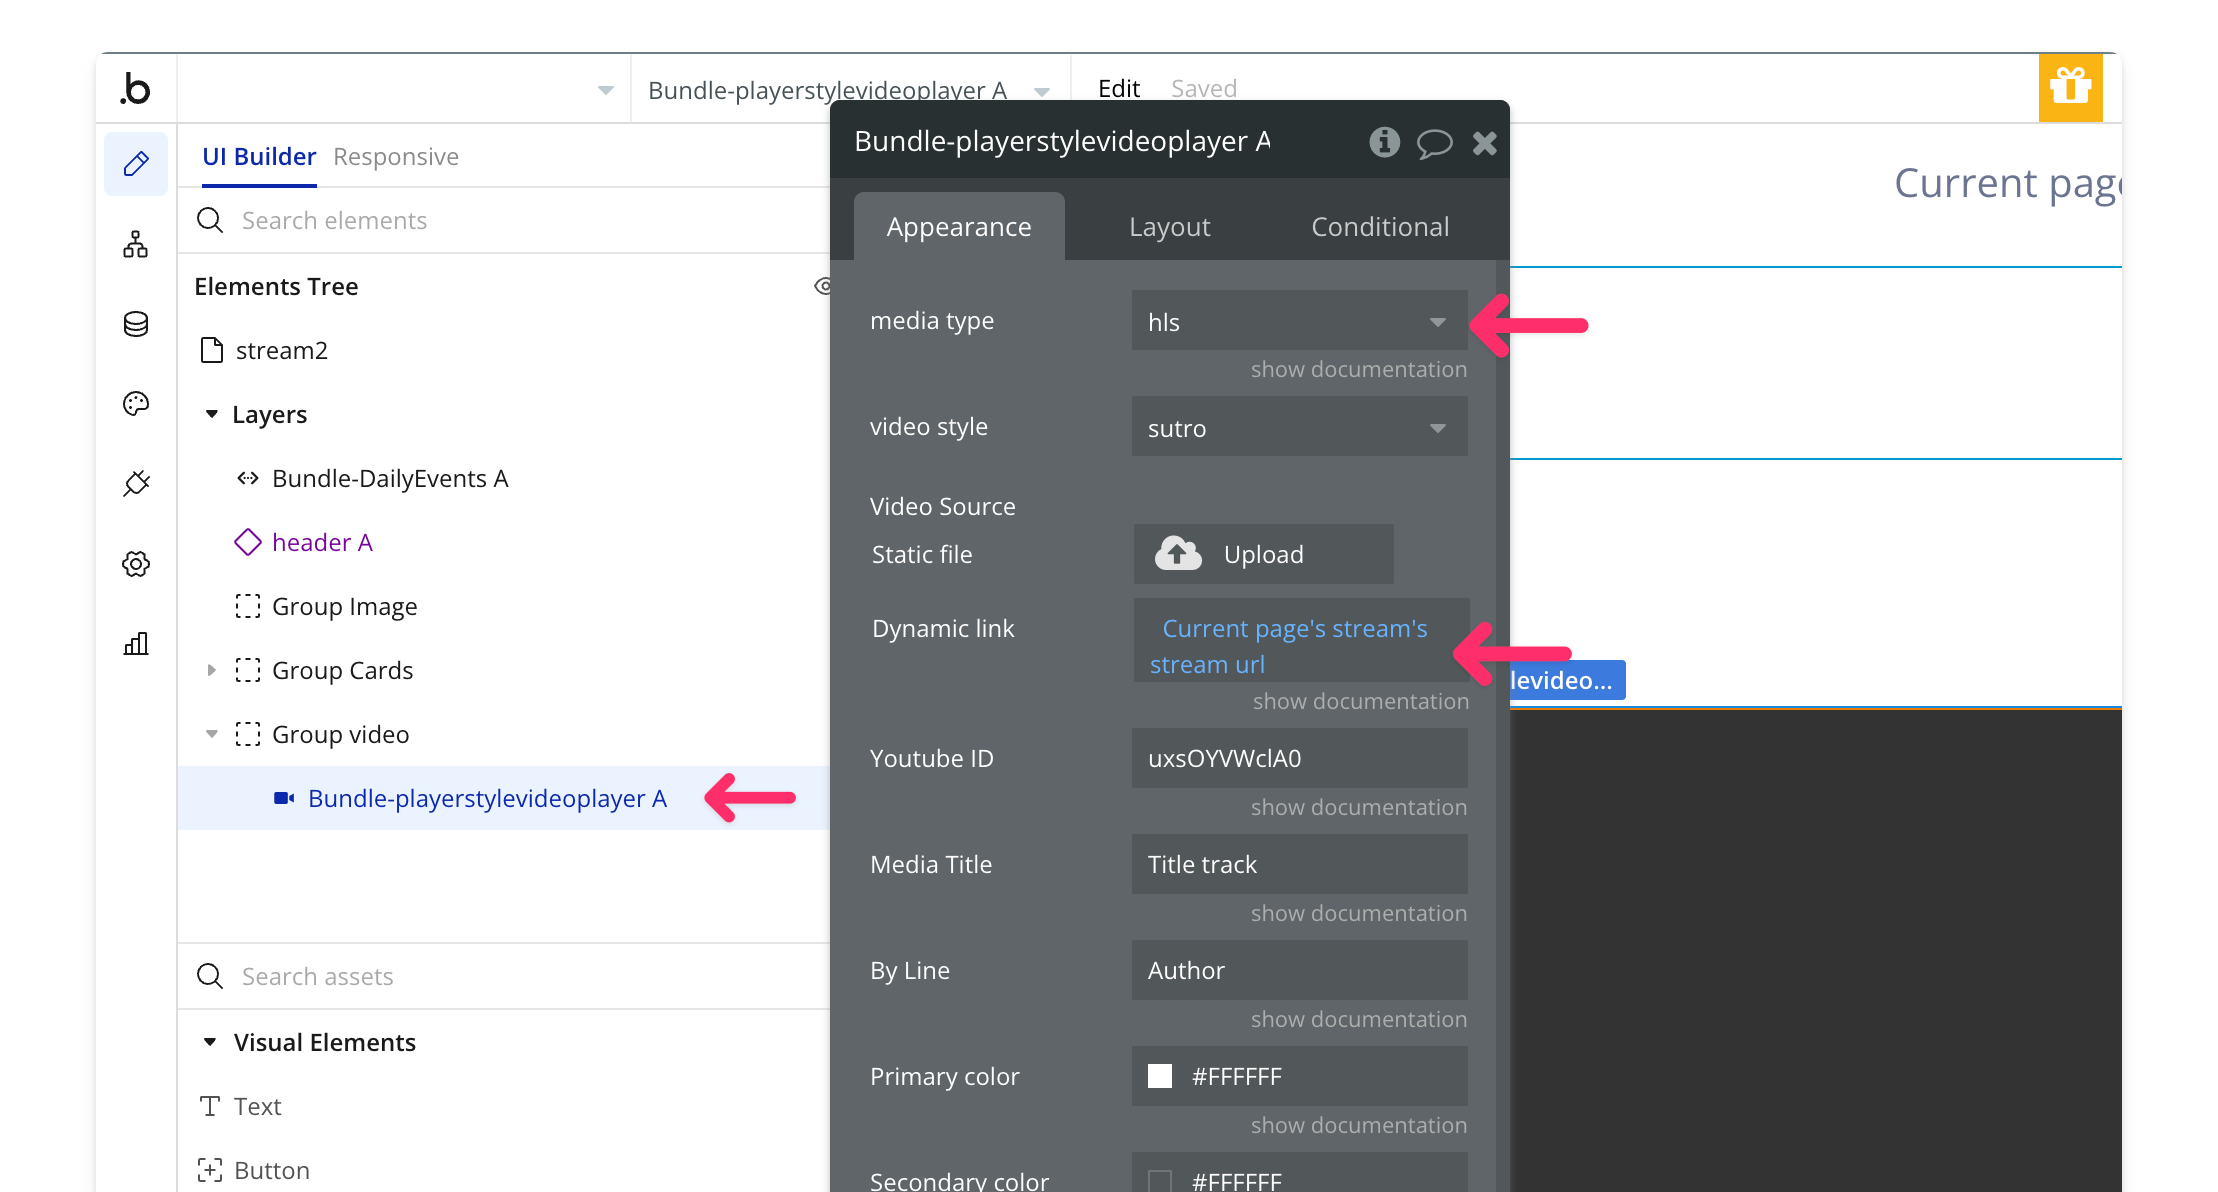Expand the Group Cards tree item
The image size is (2218, 1192).
(x=211, y=670)
